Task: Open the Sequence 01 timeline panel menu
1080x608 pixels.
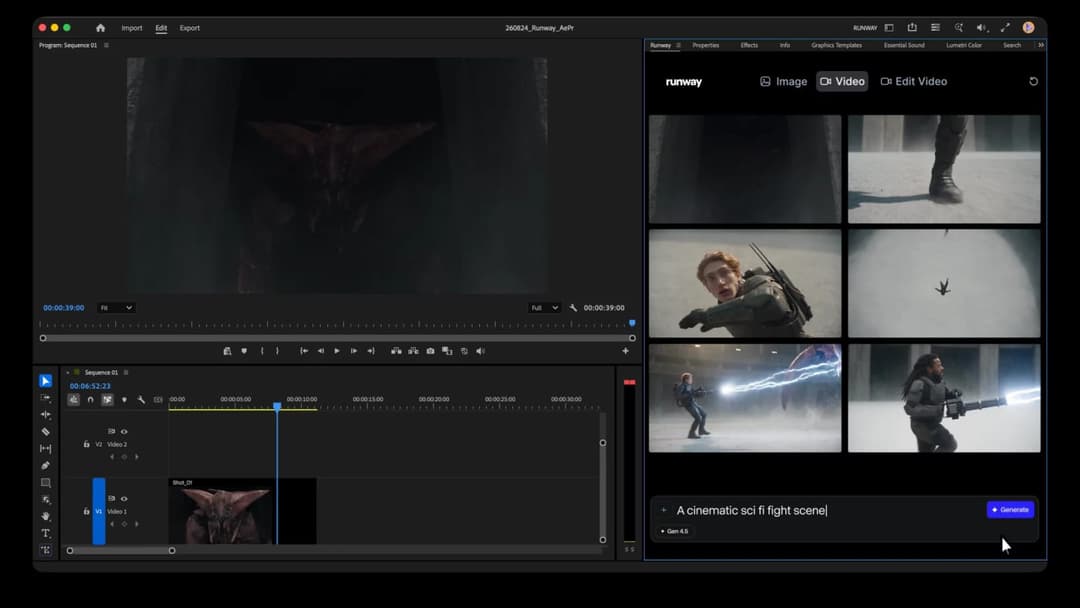Action: click(x=126, y=373)
